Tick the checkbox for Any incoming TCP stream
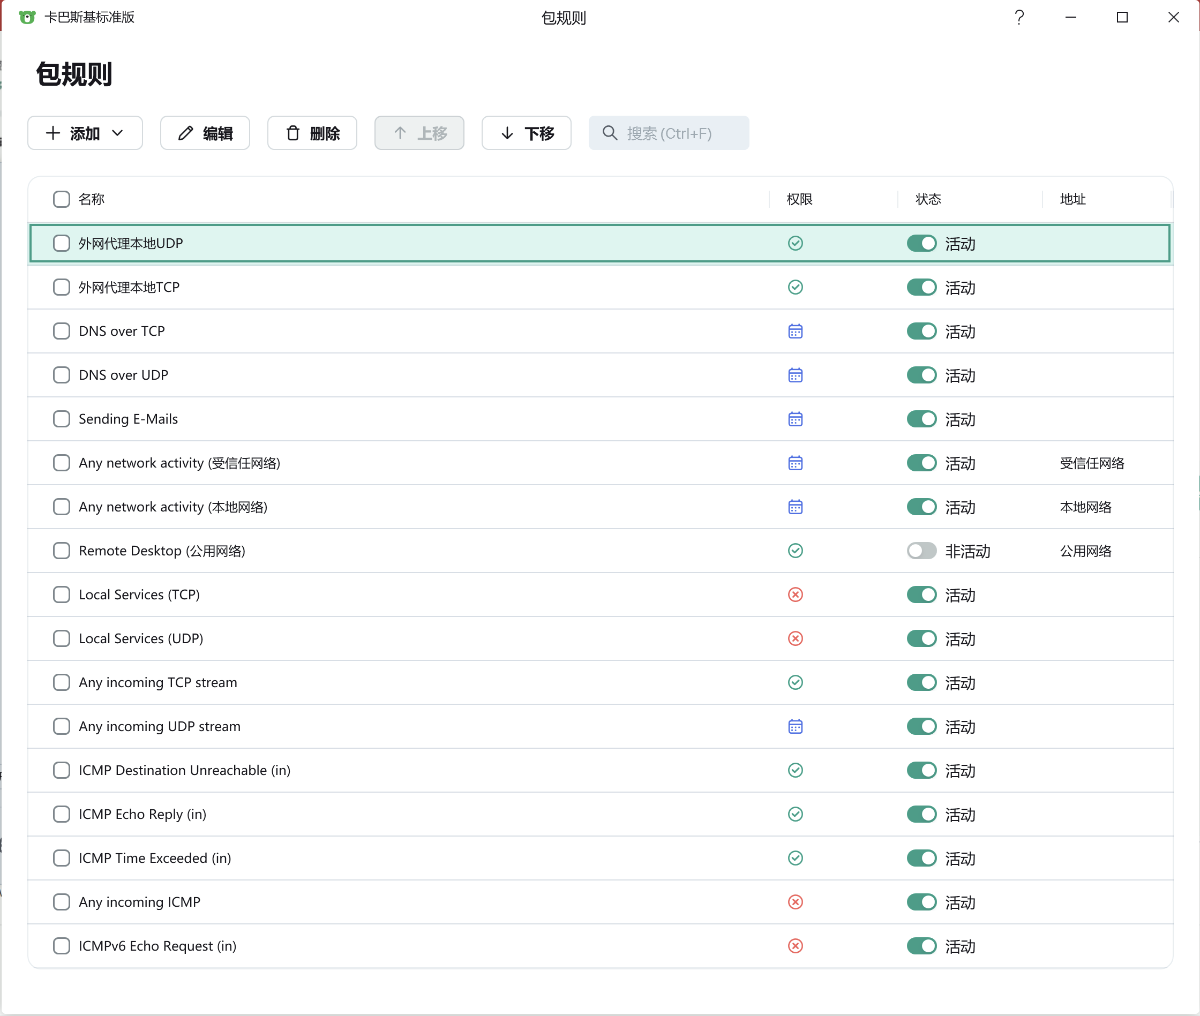Viewport: 1200px width, 1016px height. pyautogui.click(x=62, y=683)
